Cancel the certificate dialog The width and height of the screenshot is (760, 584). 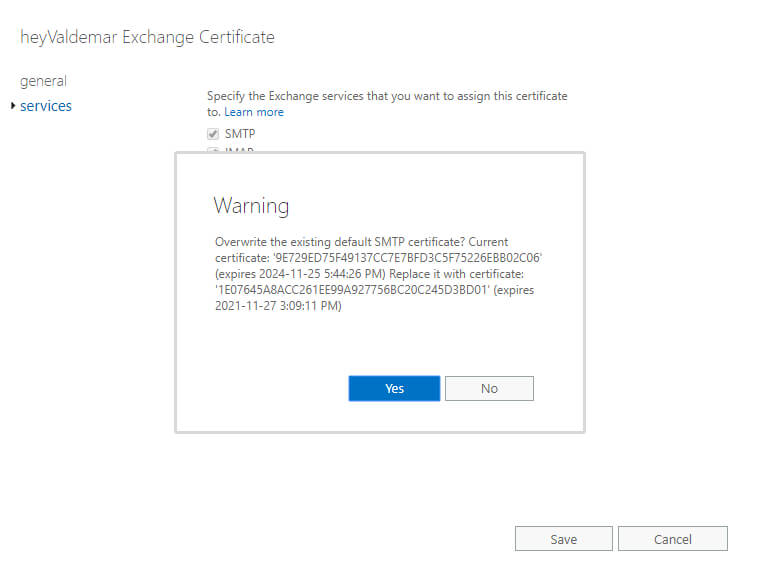[673, 539]
